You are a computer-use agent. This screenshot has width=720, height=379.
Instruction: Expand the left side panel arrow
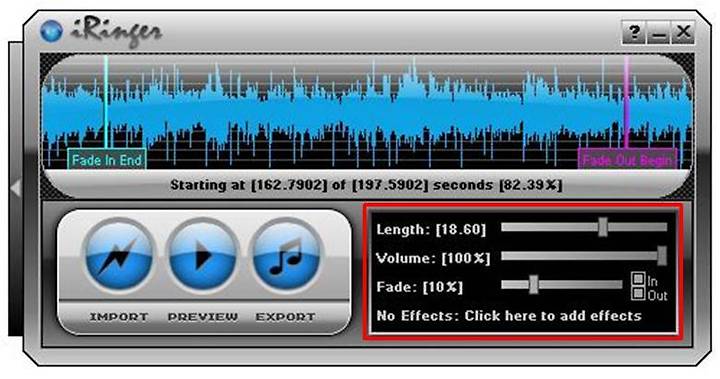16,188
